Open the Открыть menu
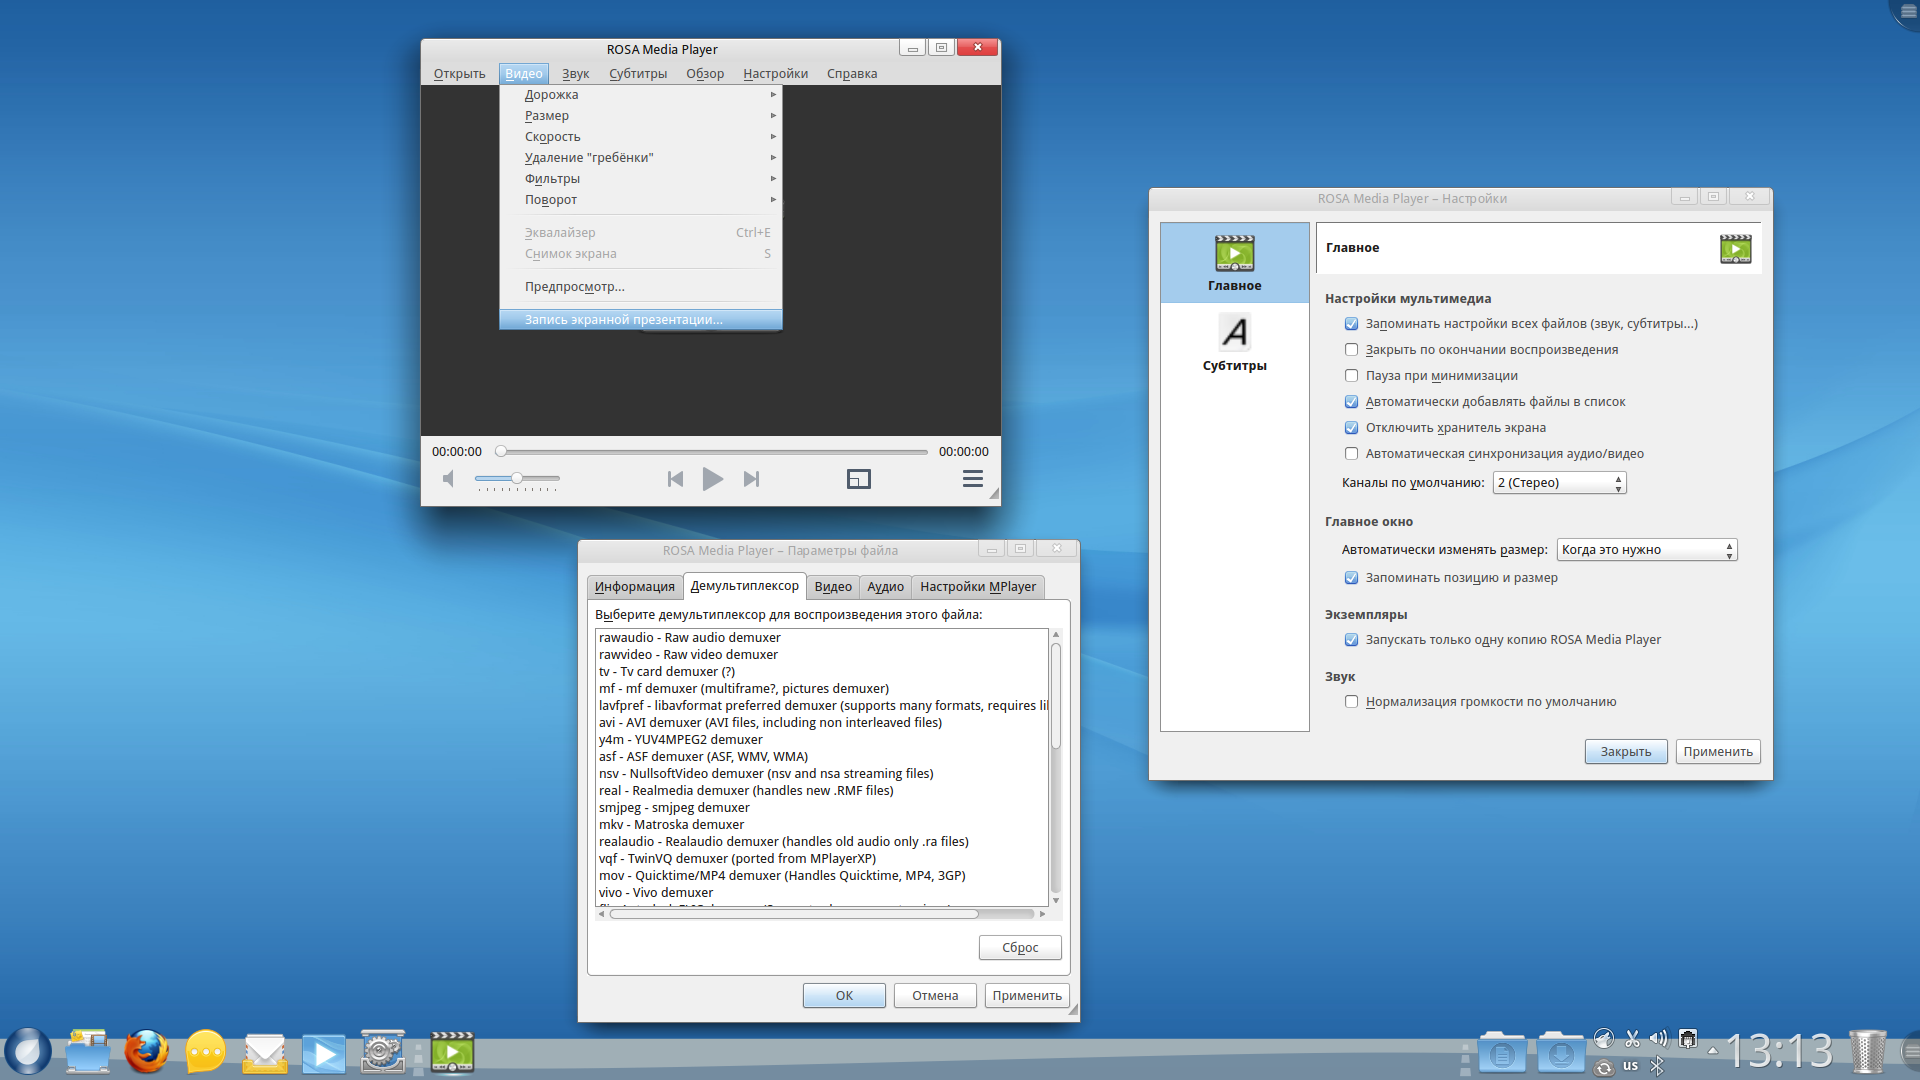 (459, 74)
